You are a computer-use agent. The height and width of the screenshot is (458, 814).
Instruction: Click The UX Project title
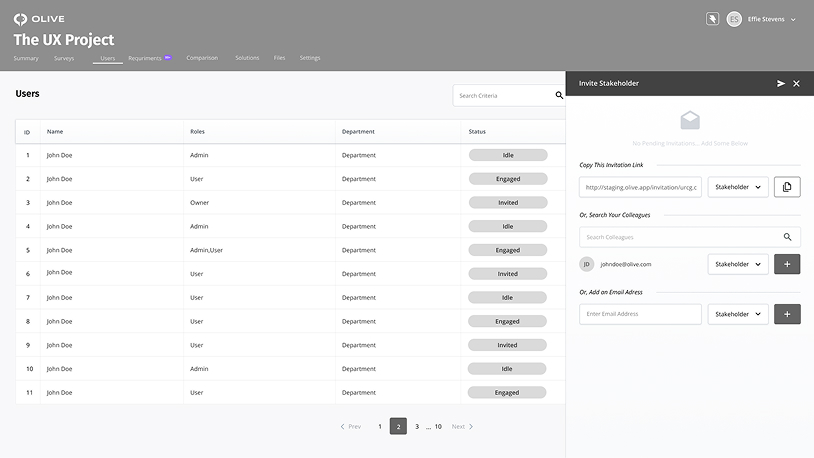64,39
